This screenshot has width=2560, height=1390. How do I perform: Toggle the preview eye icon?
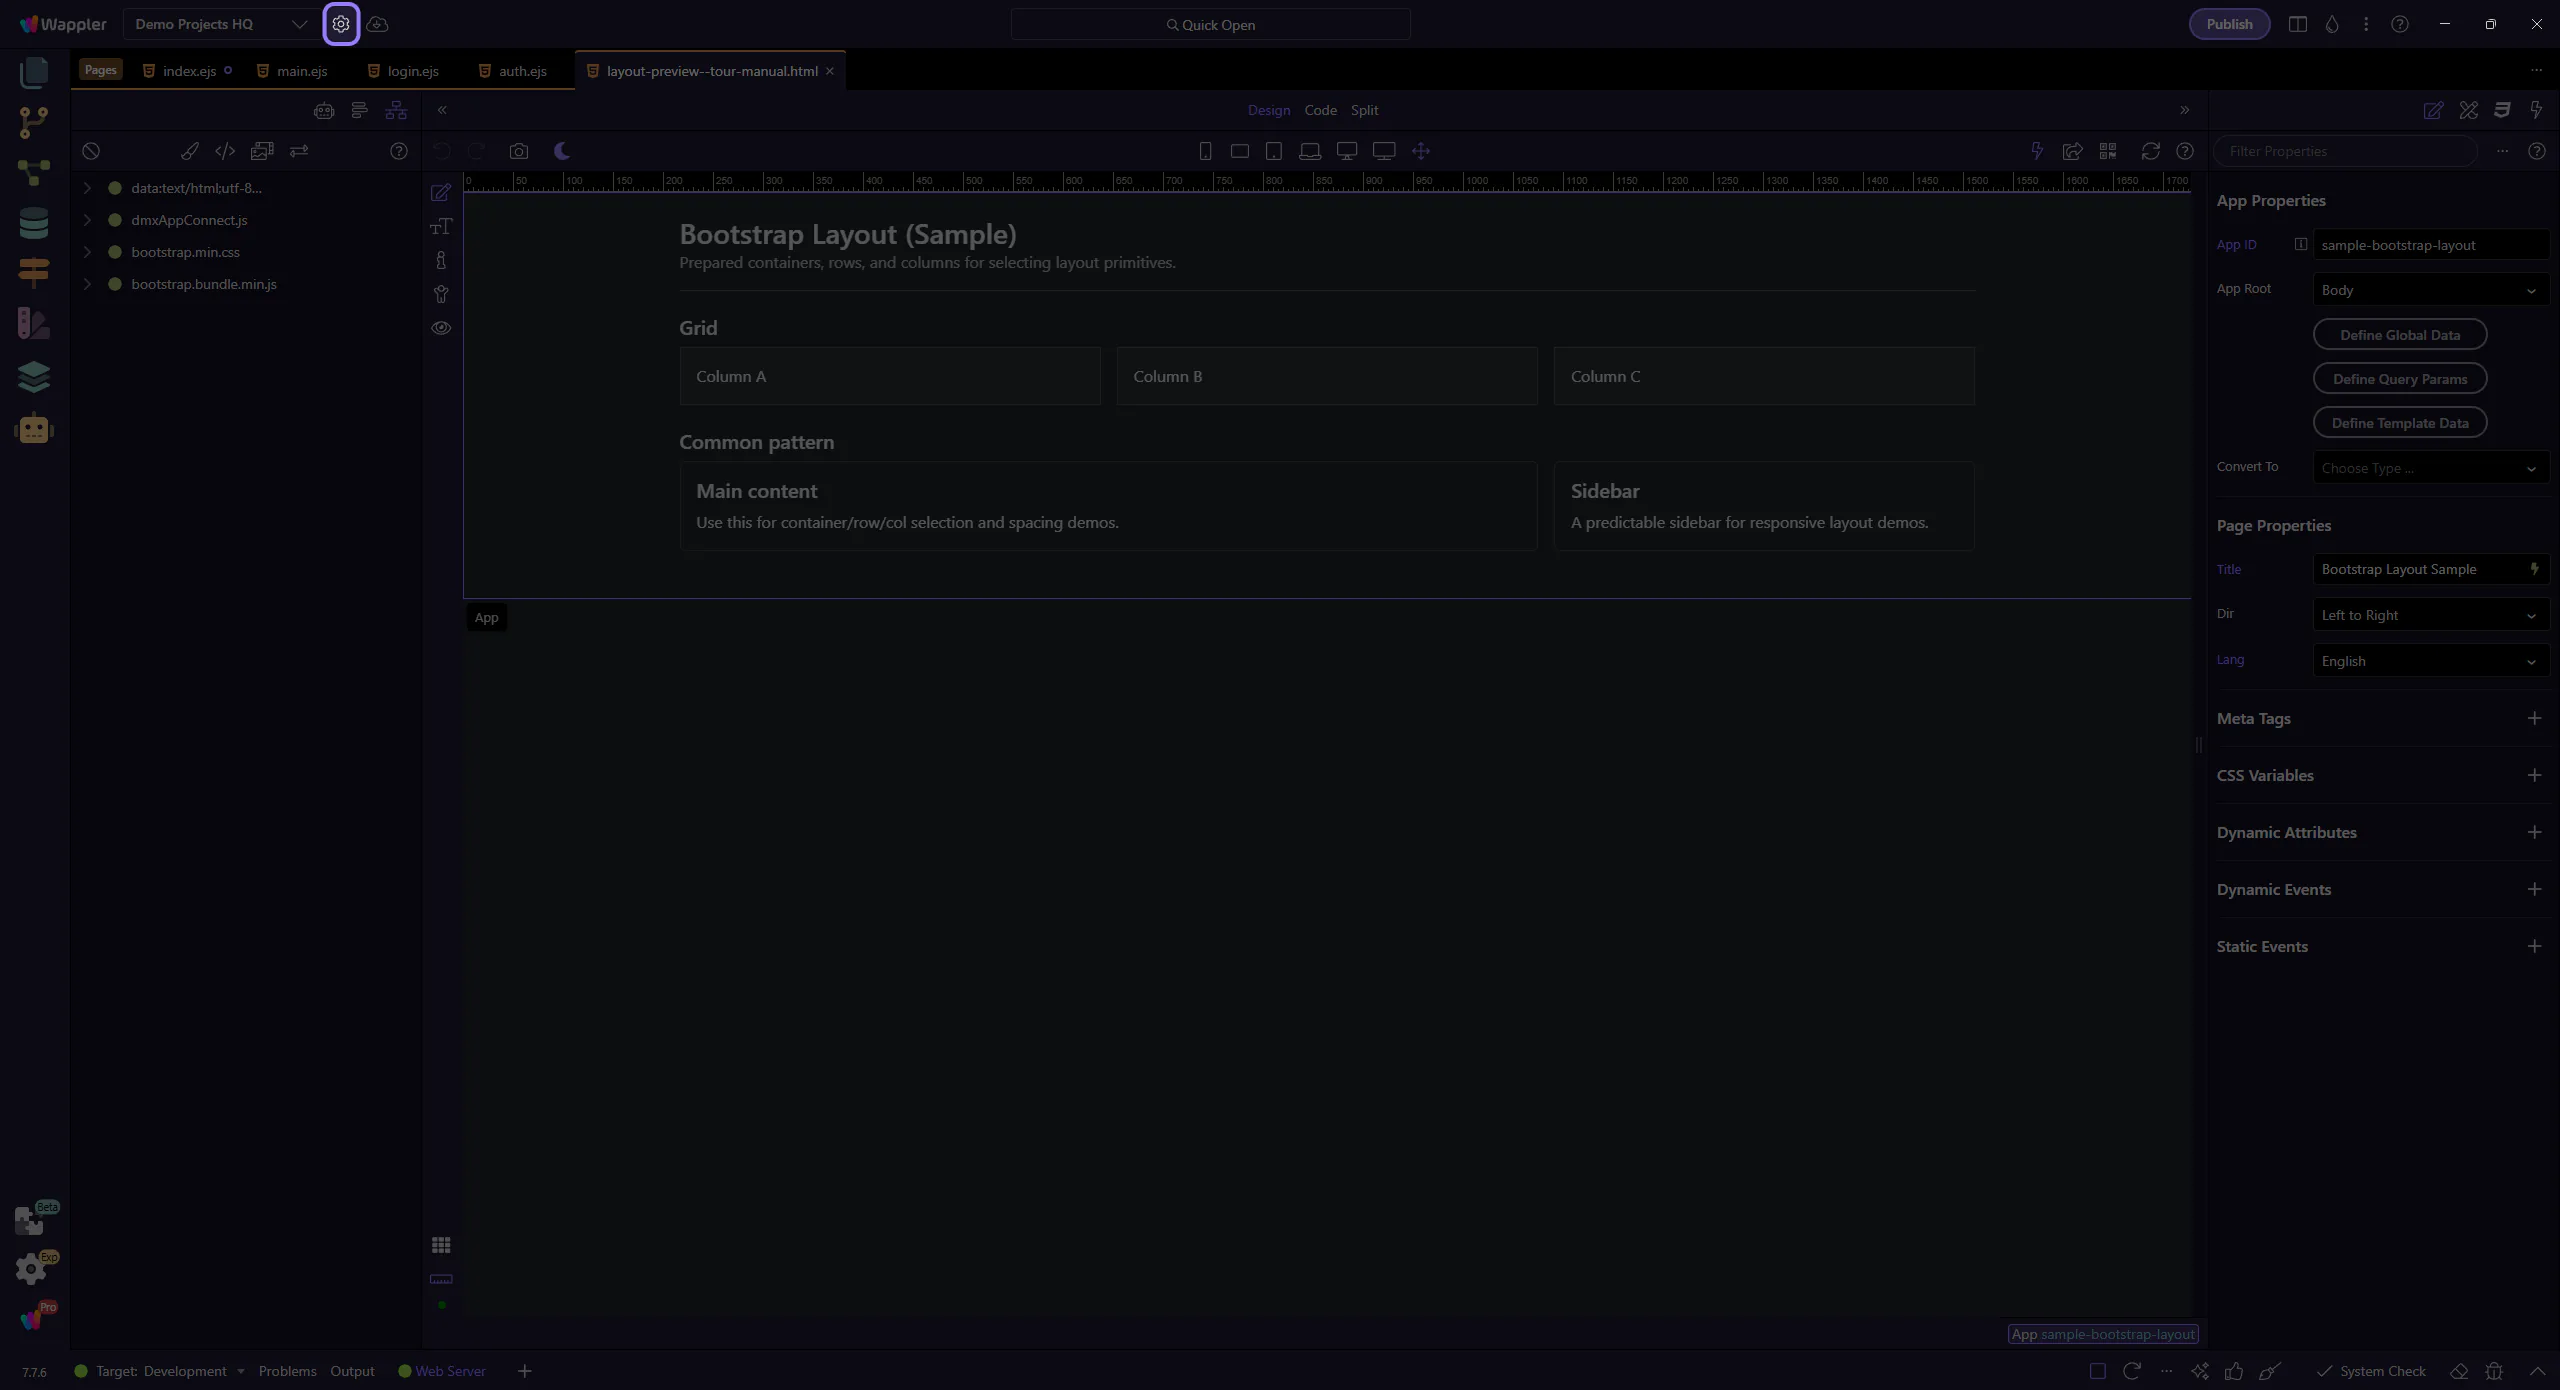441,328
